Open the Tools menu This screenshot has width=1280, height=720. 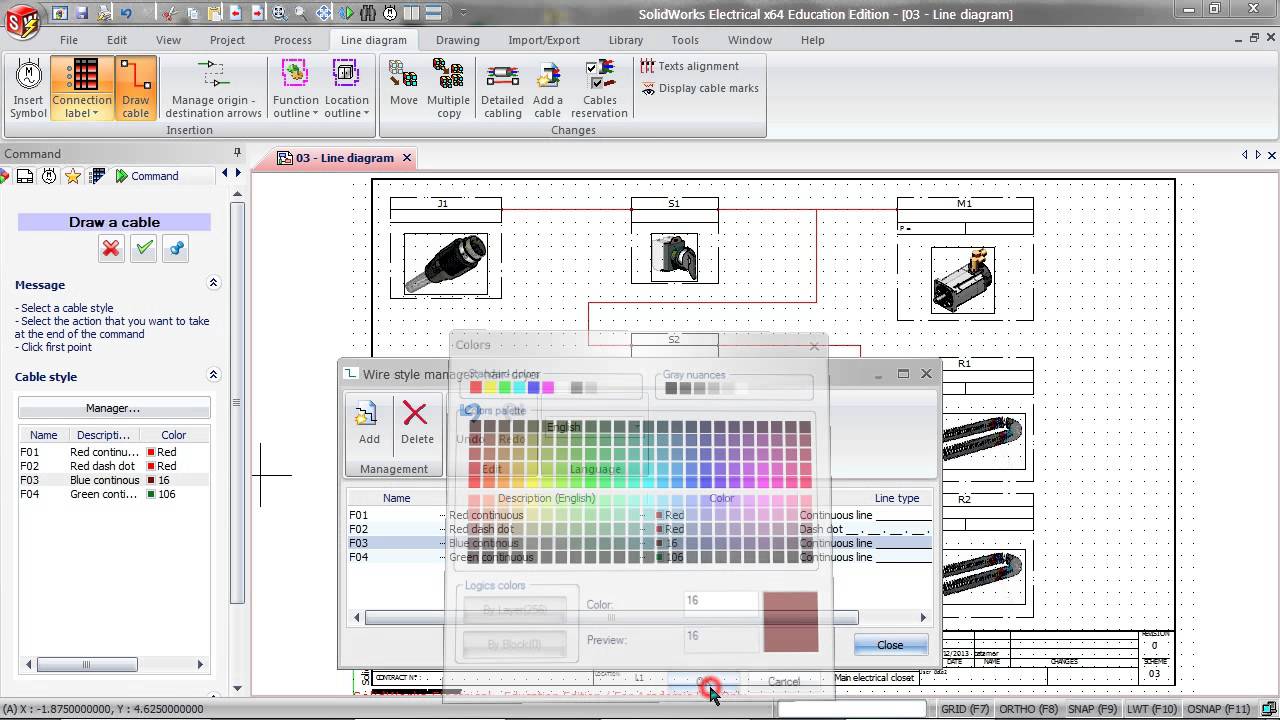[685, 40]
